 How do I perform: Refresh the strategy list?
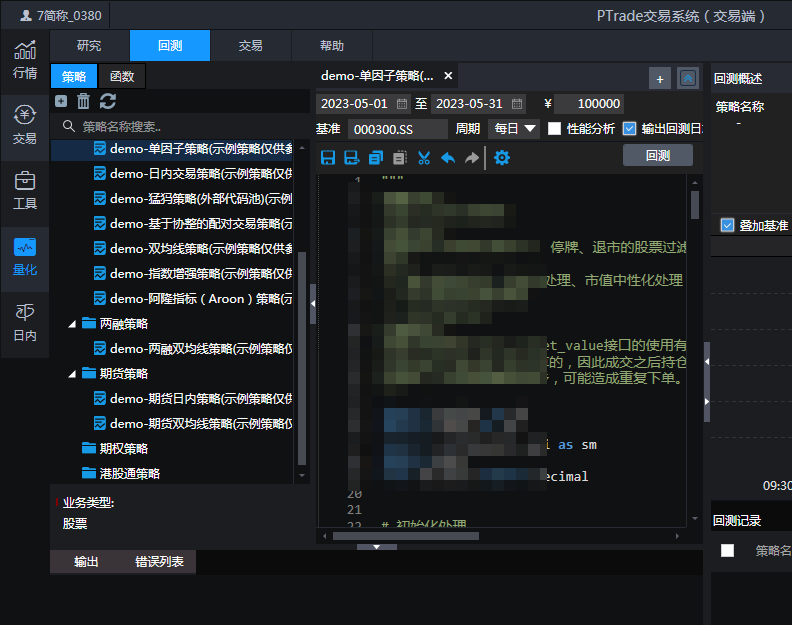(108, 101)
